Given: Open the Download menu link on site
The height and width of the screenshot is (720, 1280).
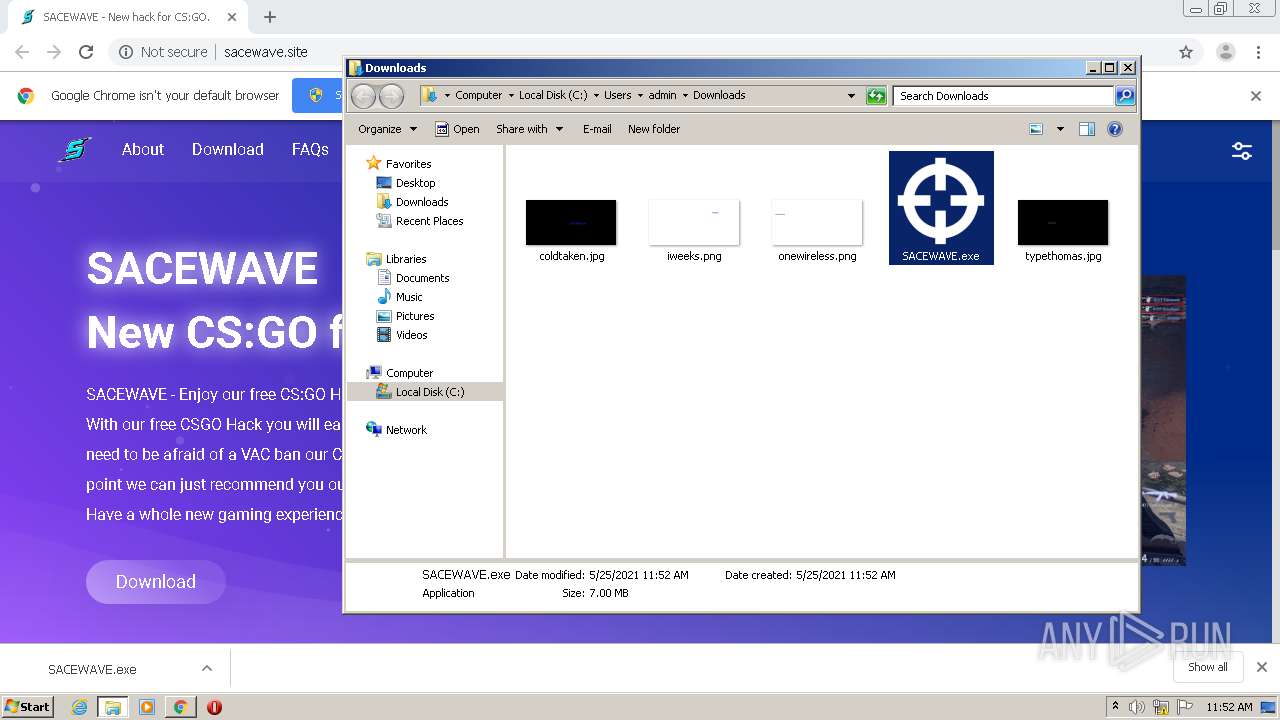Looking at the screenshot, I should coord(228,149).
